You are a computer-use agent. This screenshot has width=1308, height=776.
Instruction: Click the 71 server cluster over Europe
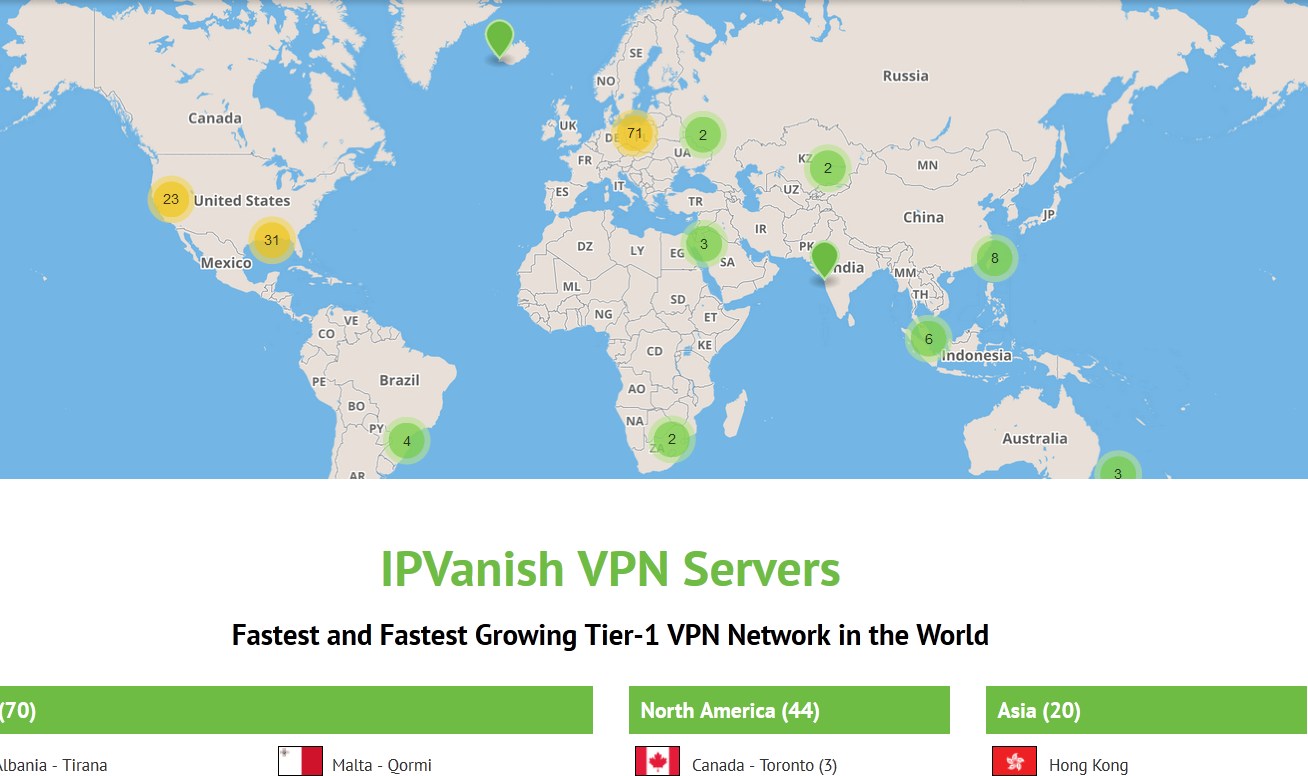634,133
